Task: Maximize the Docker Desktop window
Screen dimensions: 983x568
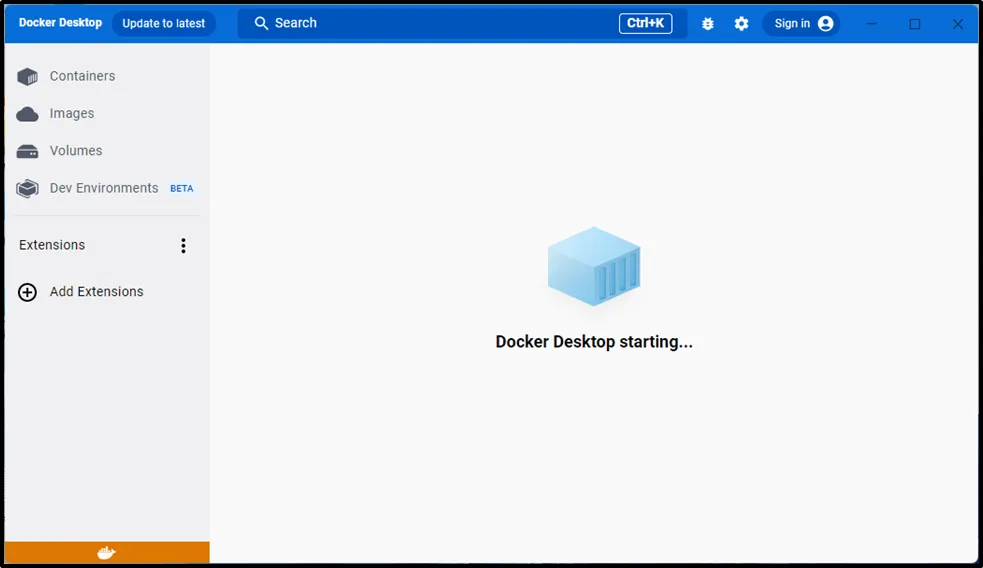Action: (914, 24)
